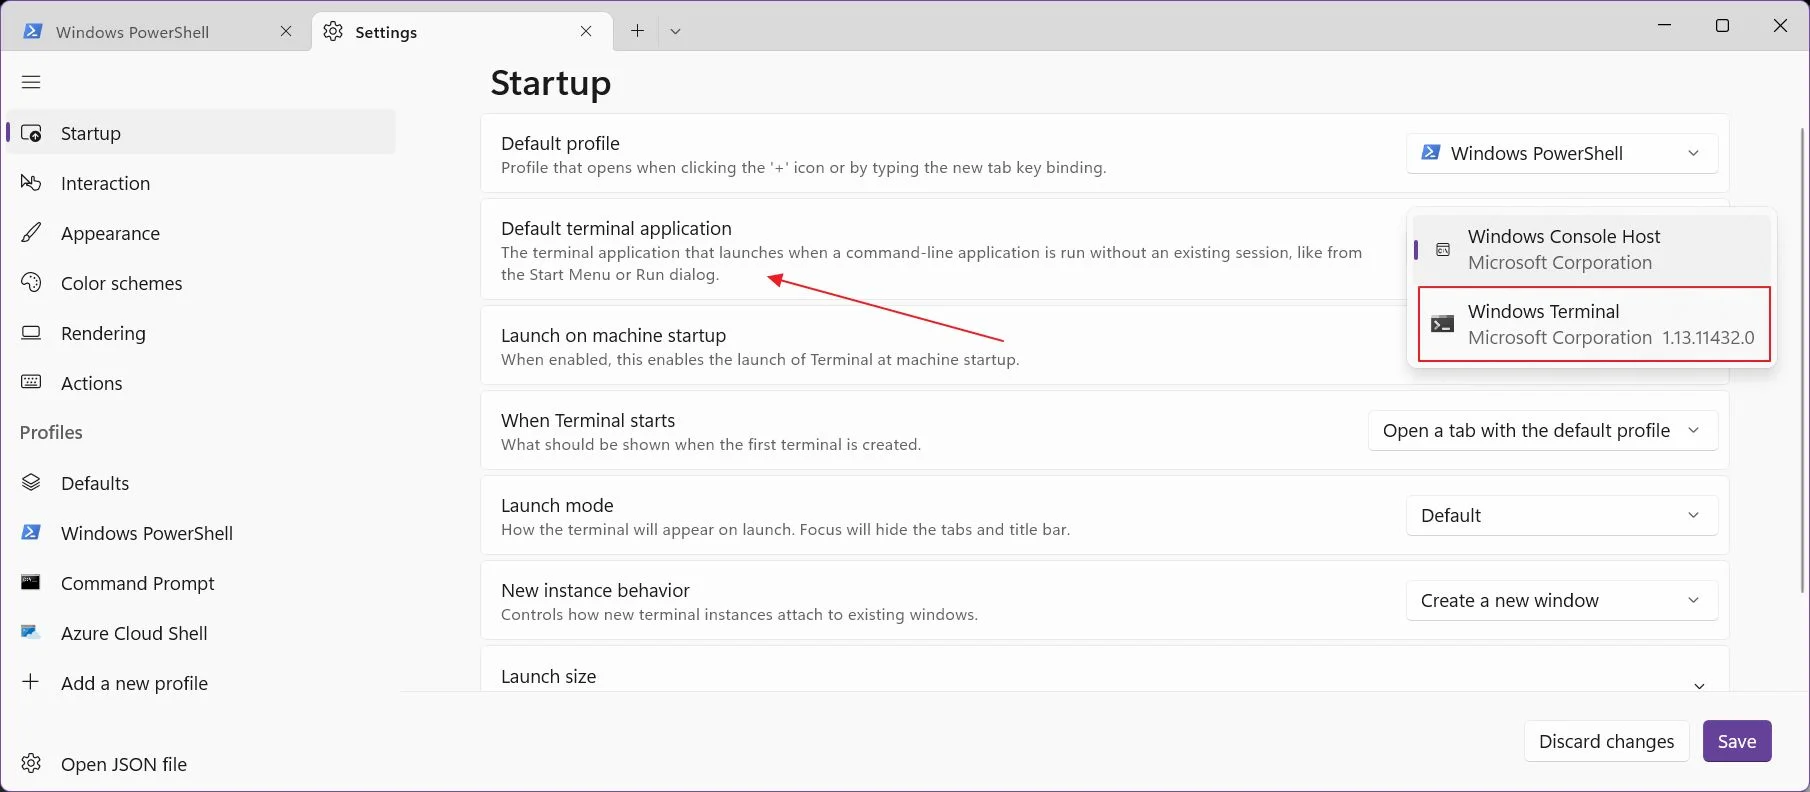The width and height of the screenshot is (1810, 792).
Task: Click the Windows Console Host icon in dropdown list
Action: pyautogui.click(x=1443, y=249)
